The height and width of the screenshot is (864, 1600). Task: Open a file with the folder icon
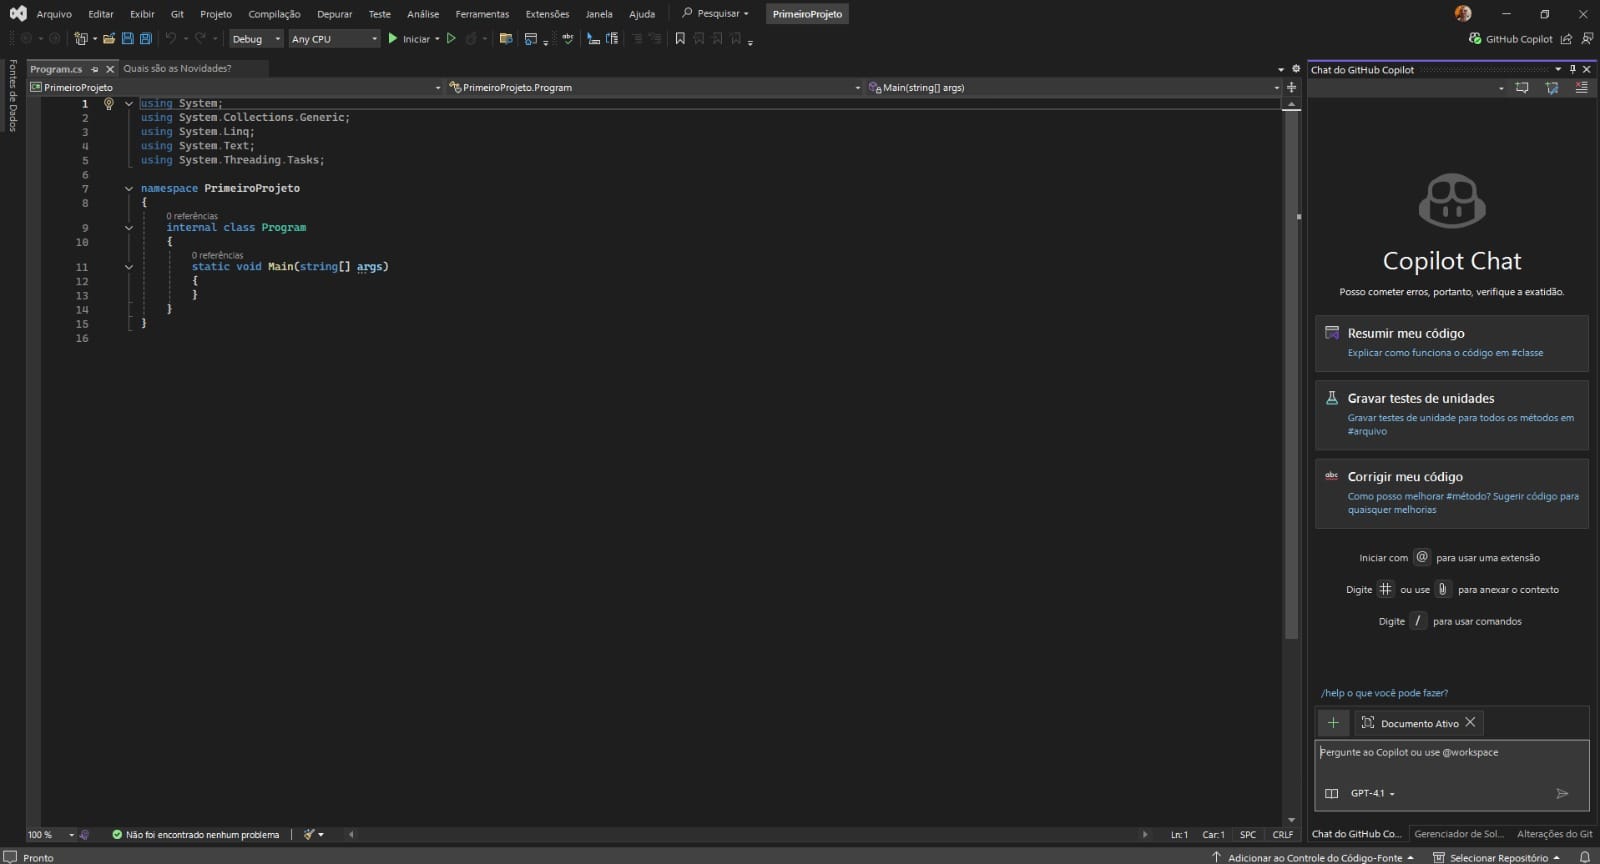[109, 39]
